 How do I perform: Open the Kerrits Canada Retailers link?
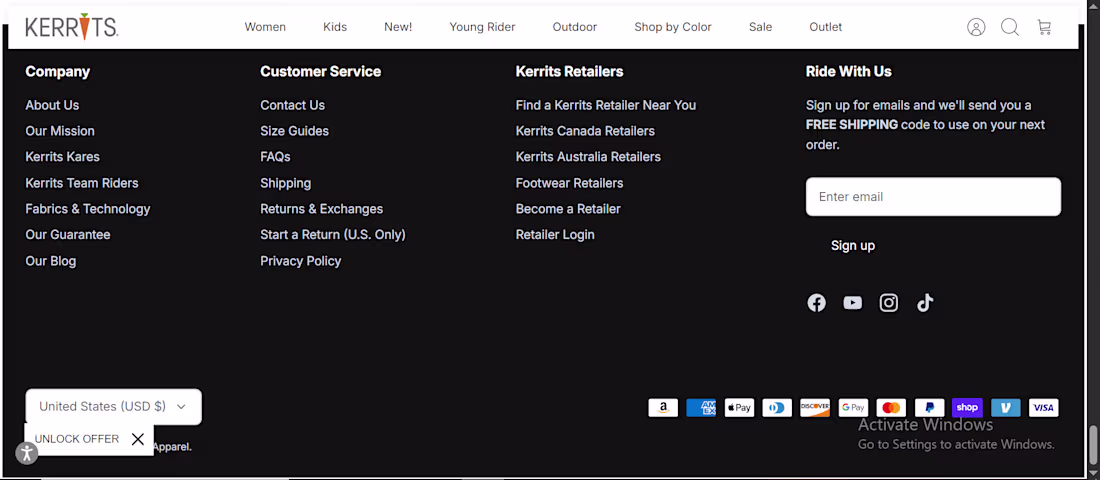[585, 131]
